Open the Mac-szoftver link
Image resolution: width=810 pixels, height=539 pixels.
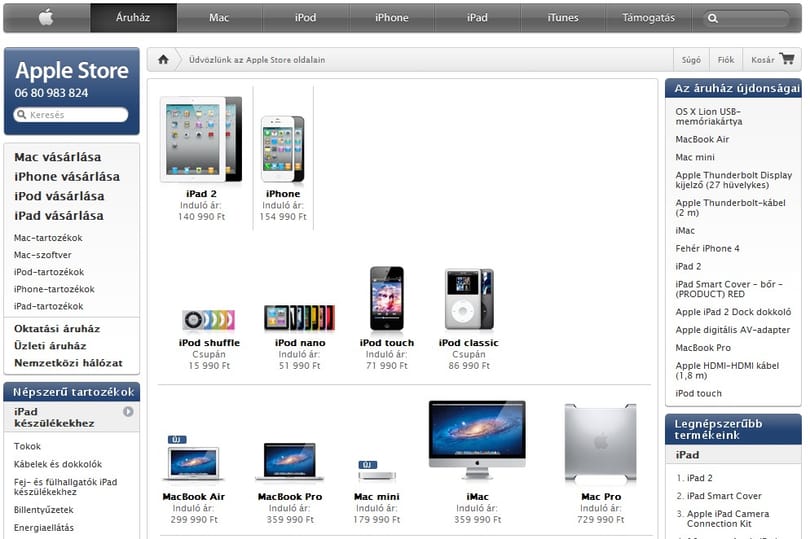tap(43, 255)
